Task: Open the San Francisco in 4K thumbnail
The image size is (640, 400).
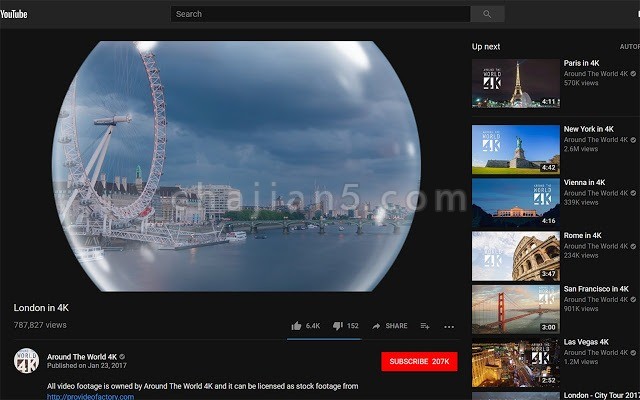Action: click(x=516, y=309)
